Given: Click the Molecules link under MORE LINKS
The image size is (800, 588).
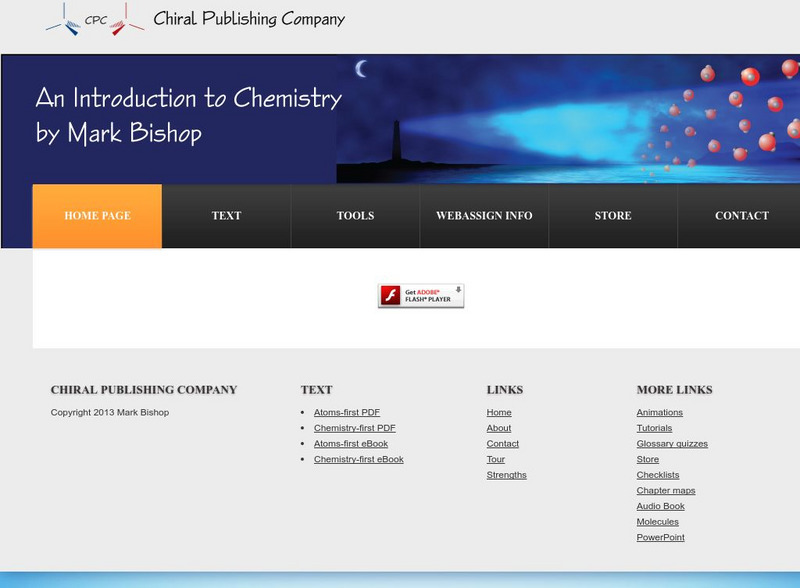Looking at the screenshot, I should [658, 521].
